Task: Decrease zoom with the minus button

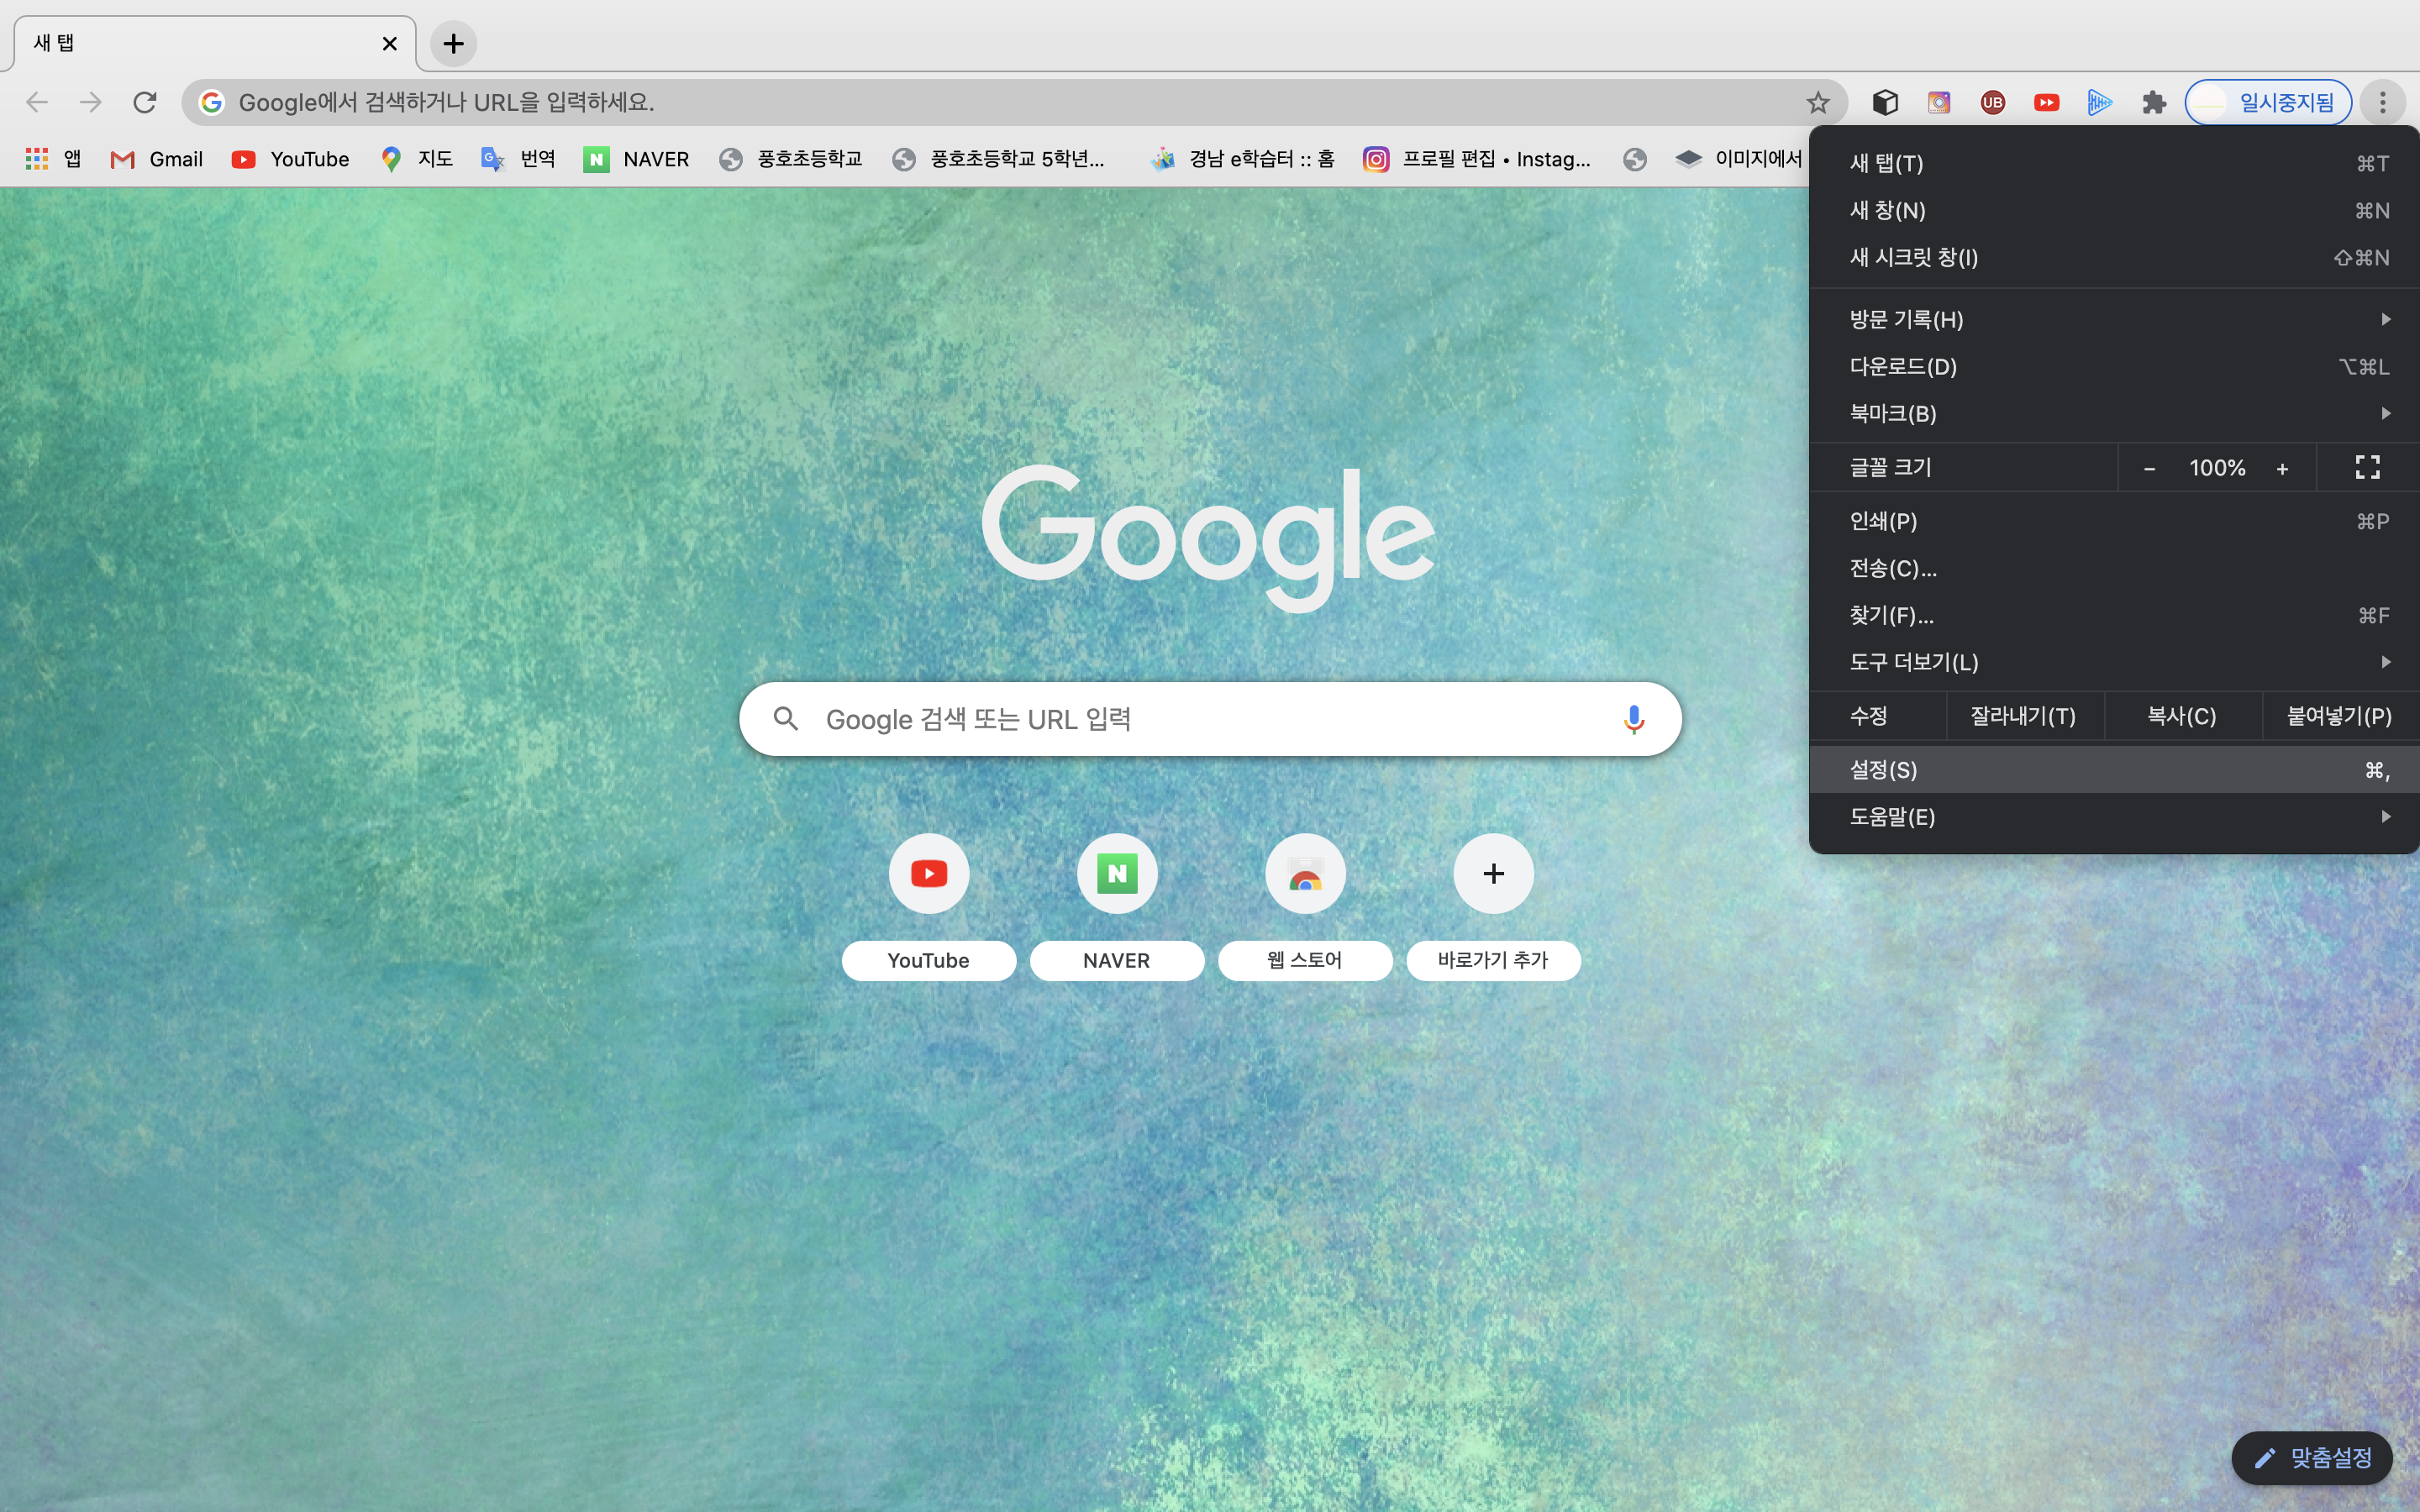Action: point(2149,468)
